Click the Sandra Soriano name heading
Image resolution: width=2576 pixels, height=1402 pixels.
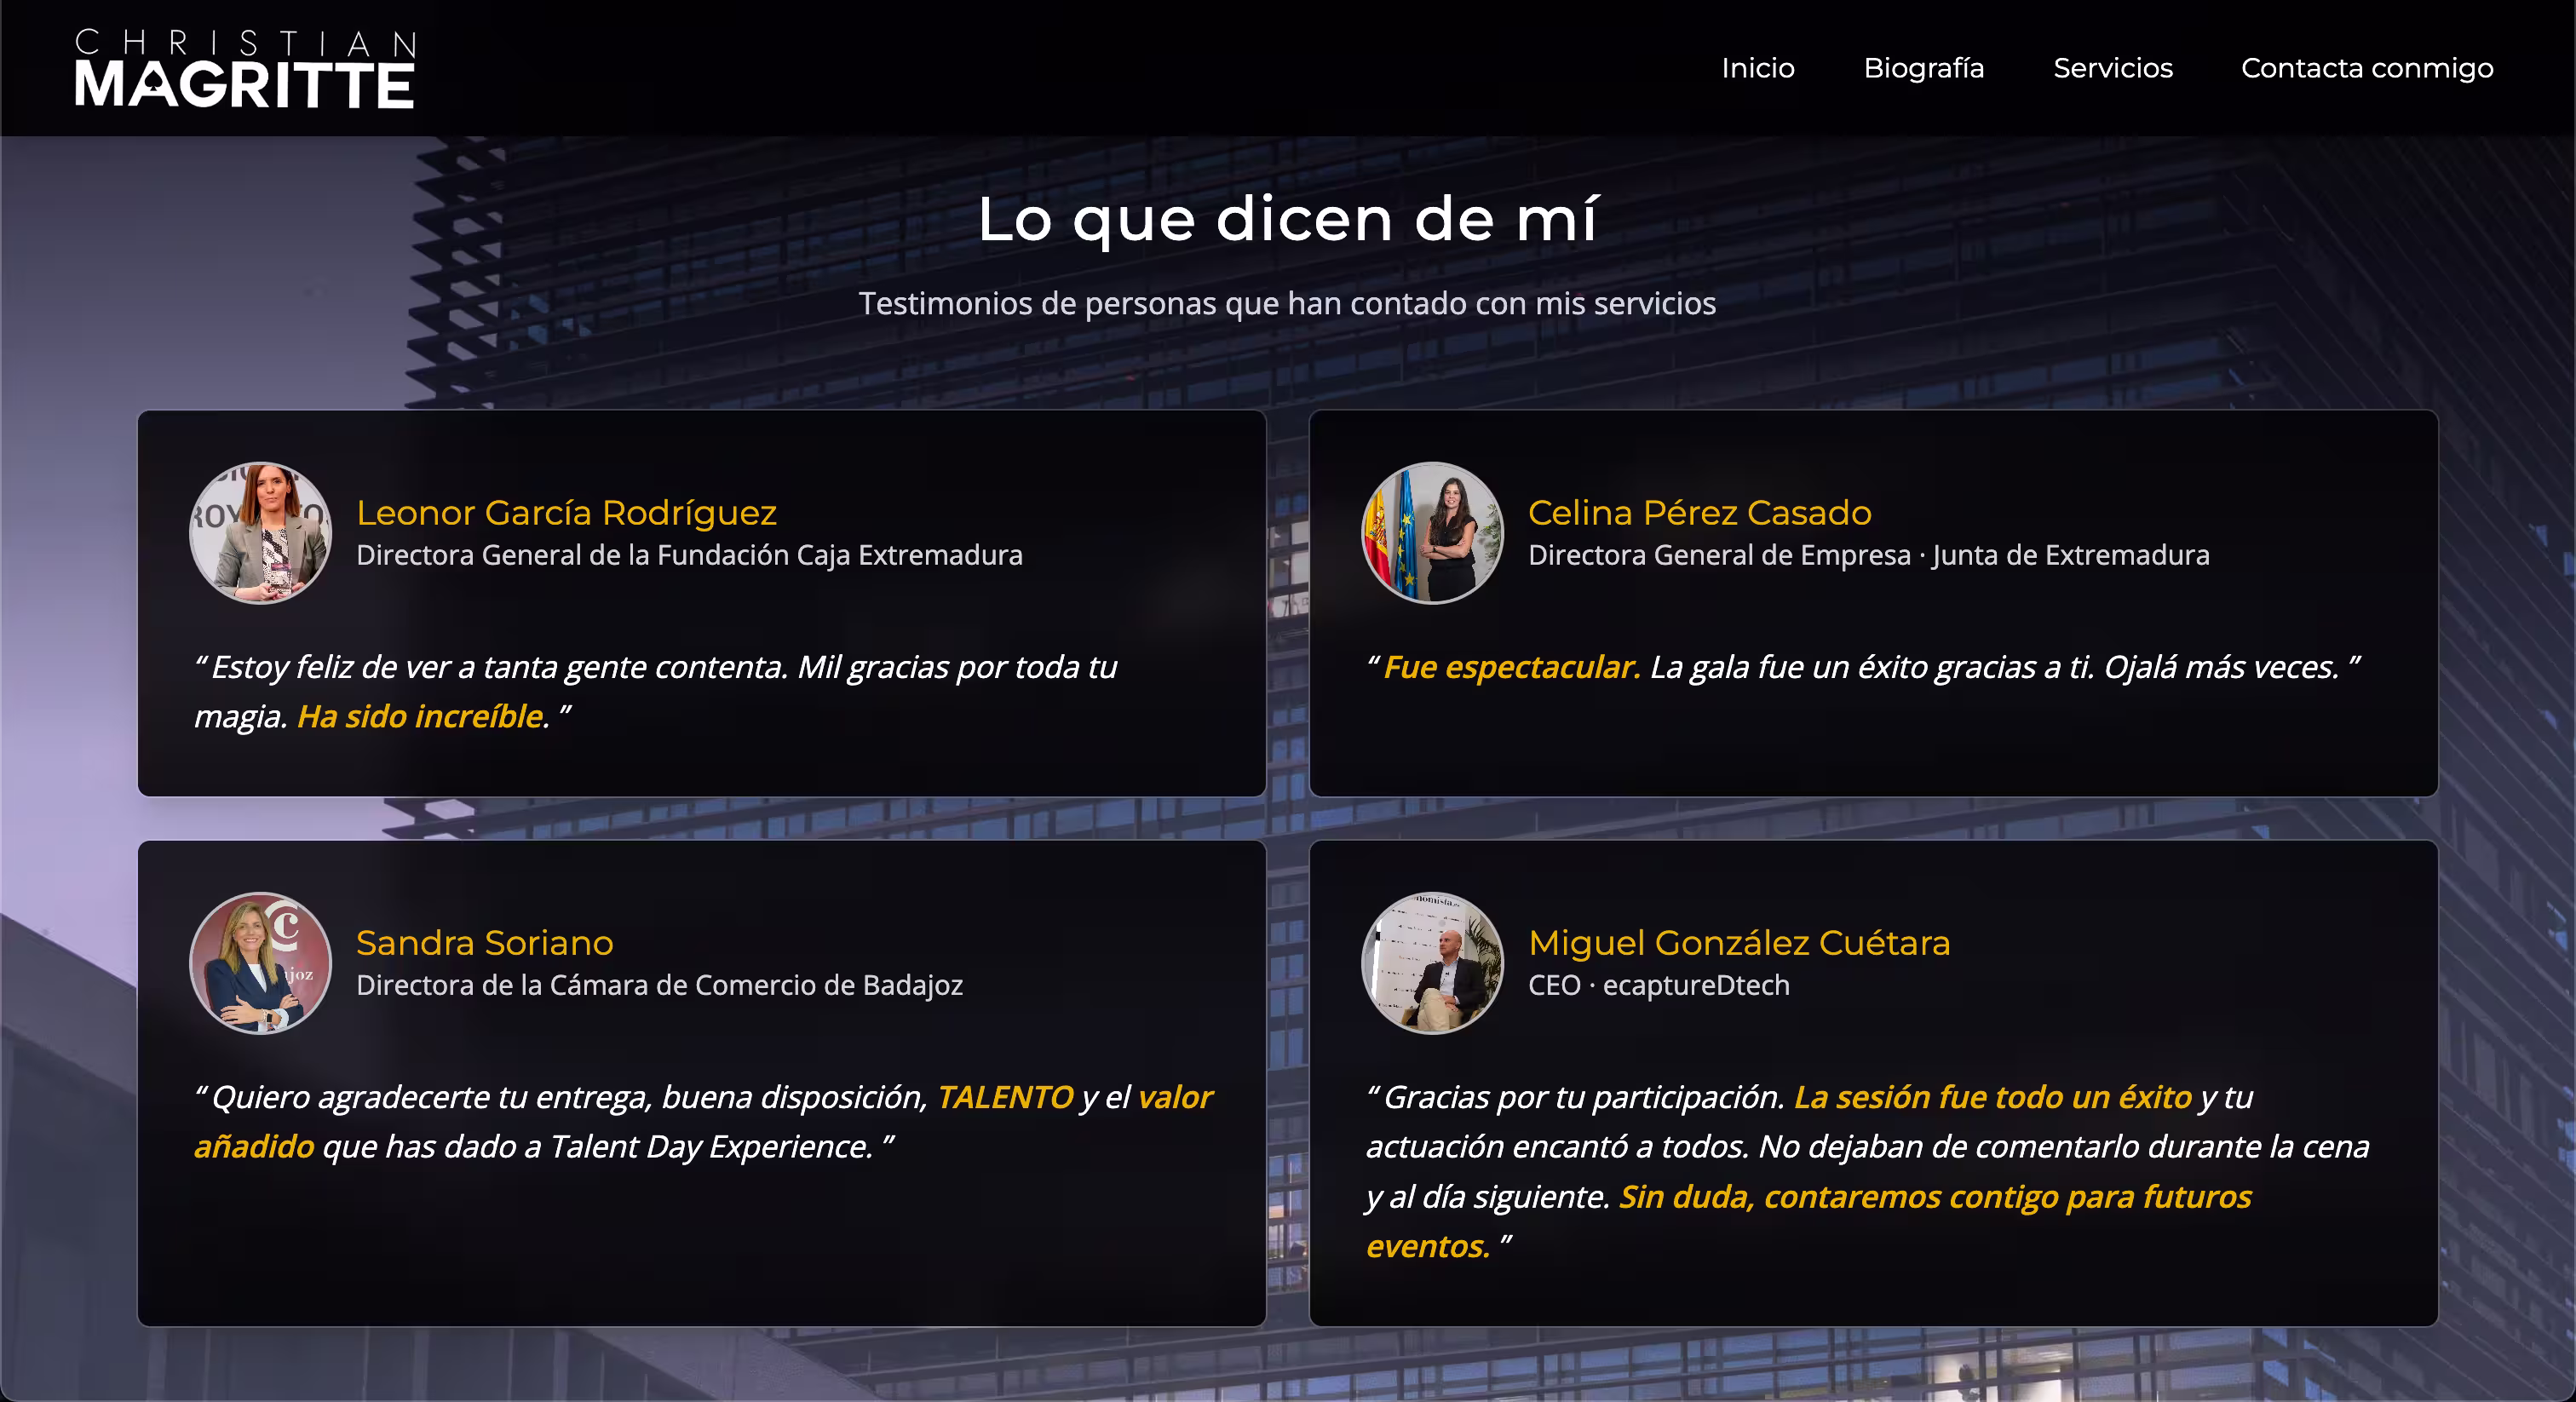[x=484, y=942]
